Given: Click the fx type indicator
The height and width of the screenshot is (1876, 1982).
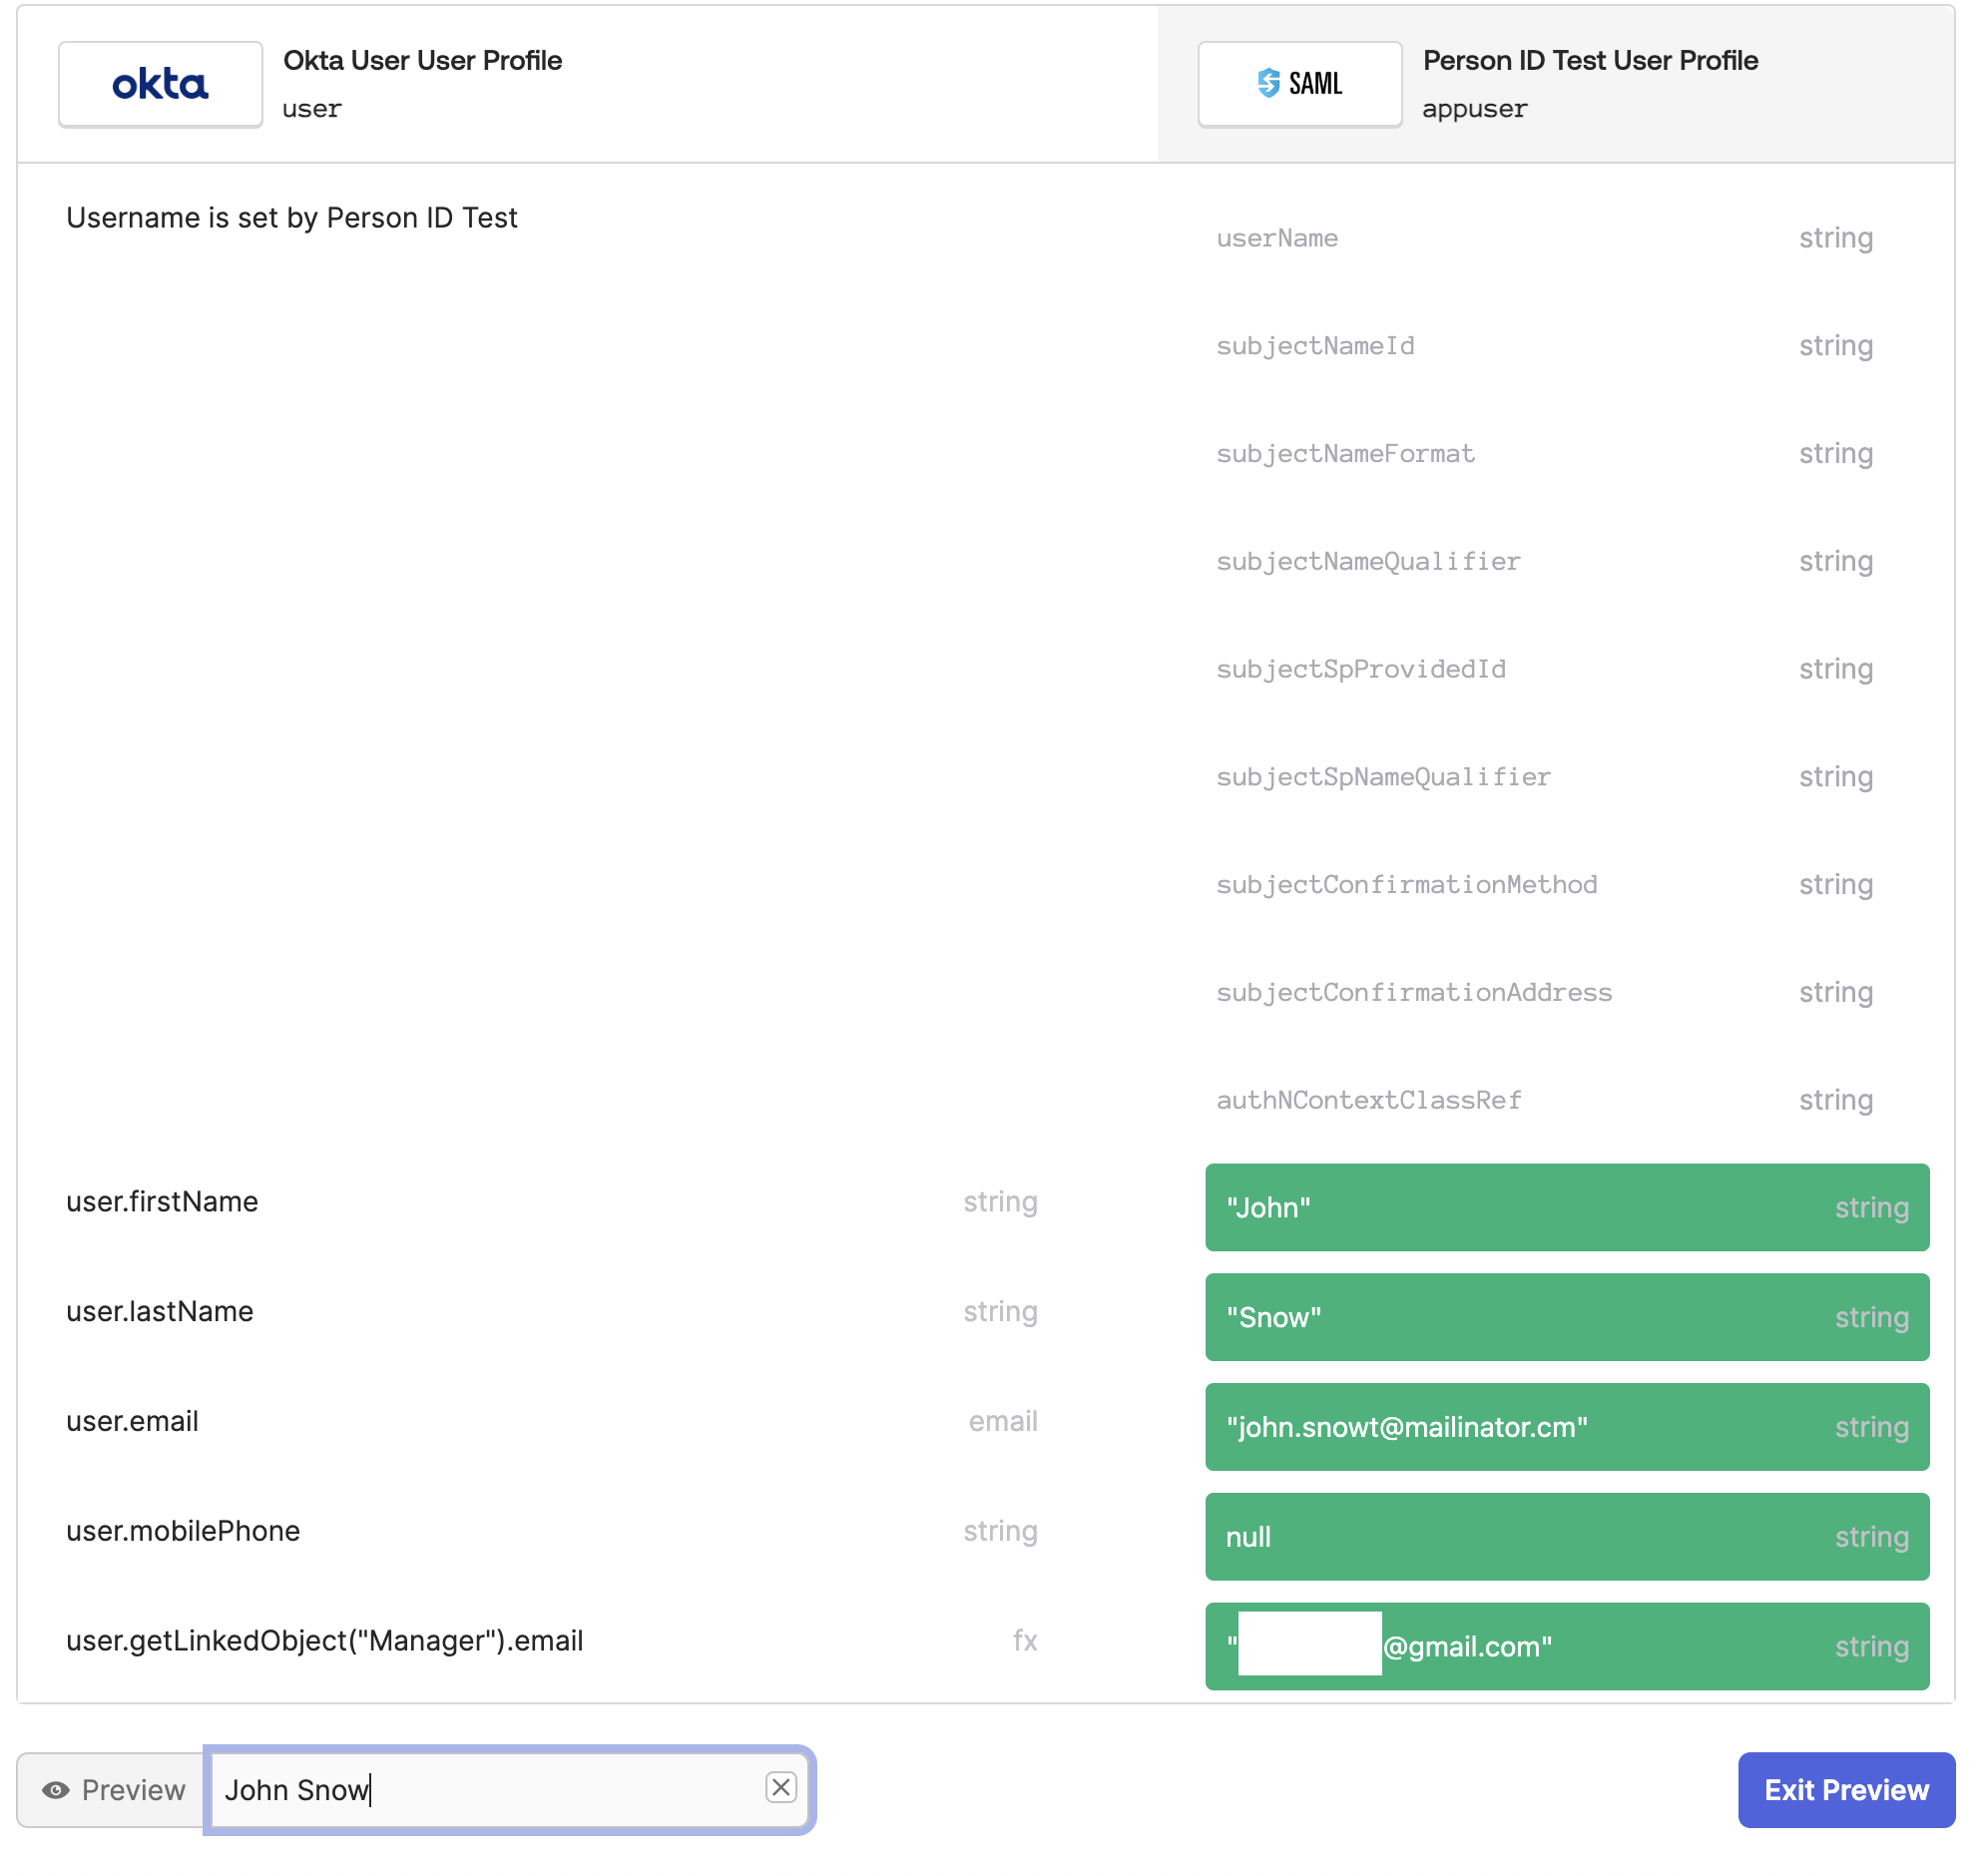Looking at the screenshot, I should 1024,1641.
